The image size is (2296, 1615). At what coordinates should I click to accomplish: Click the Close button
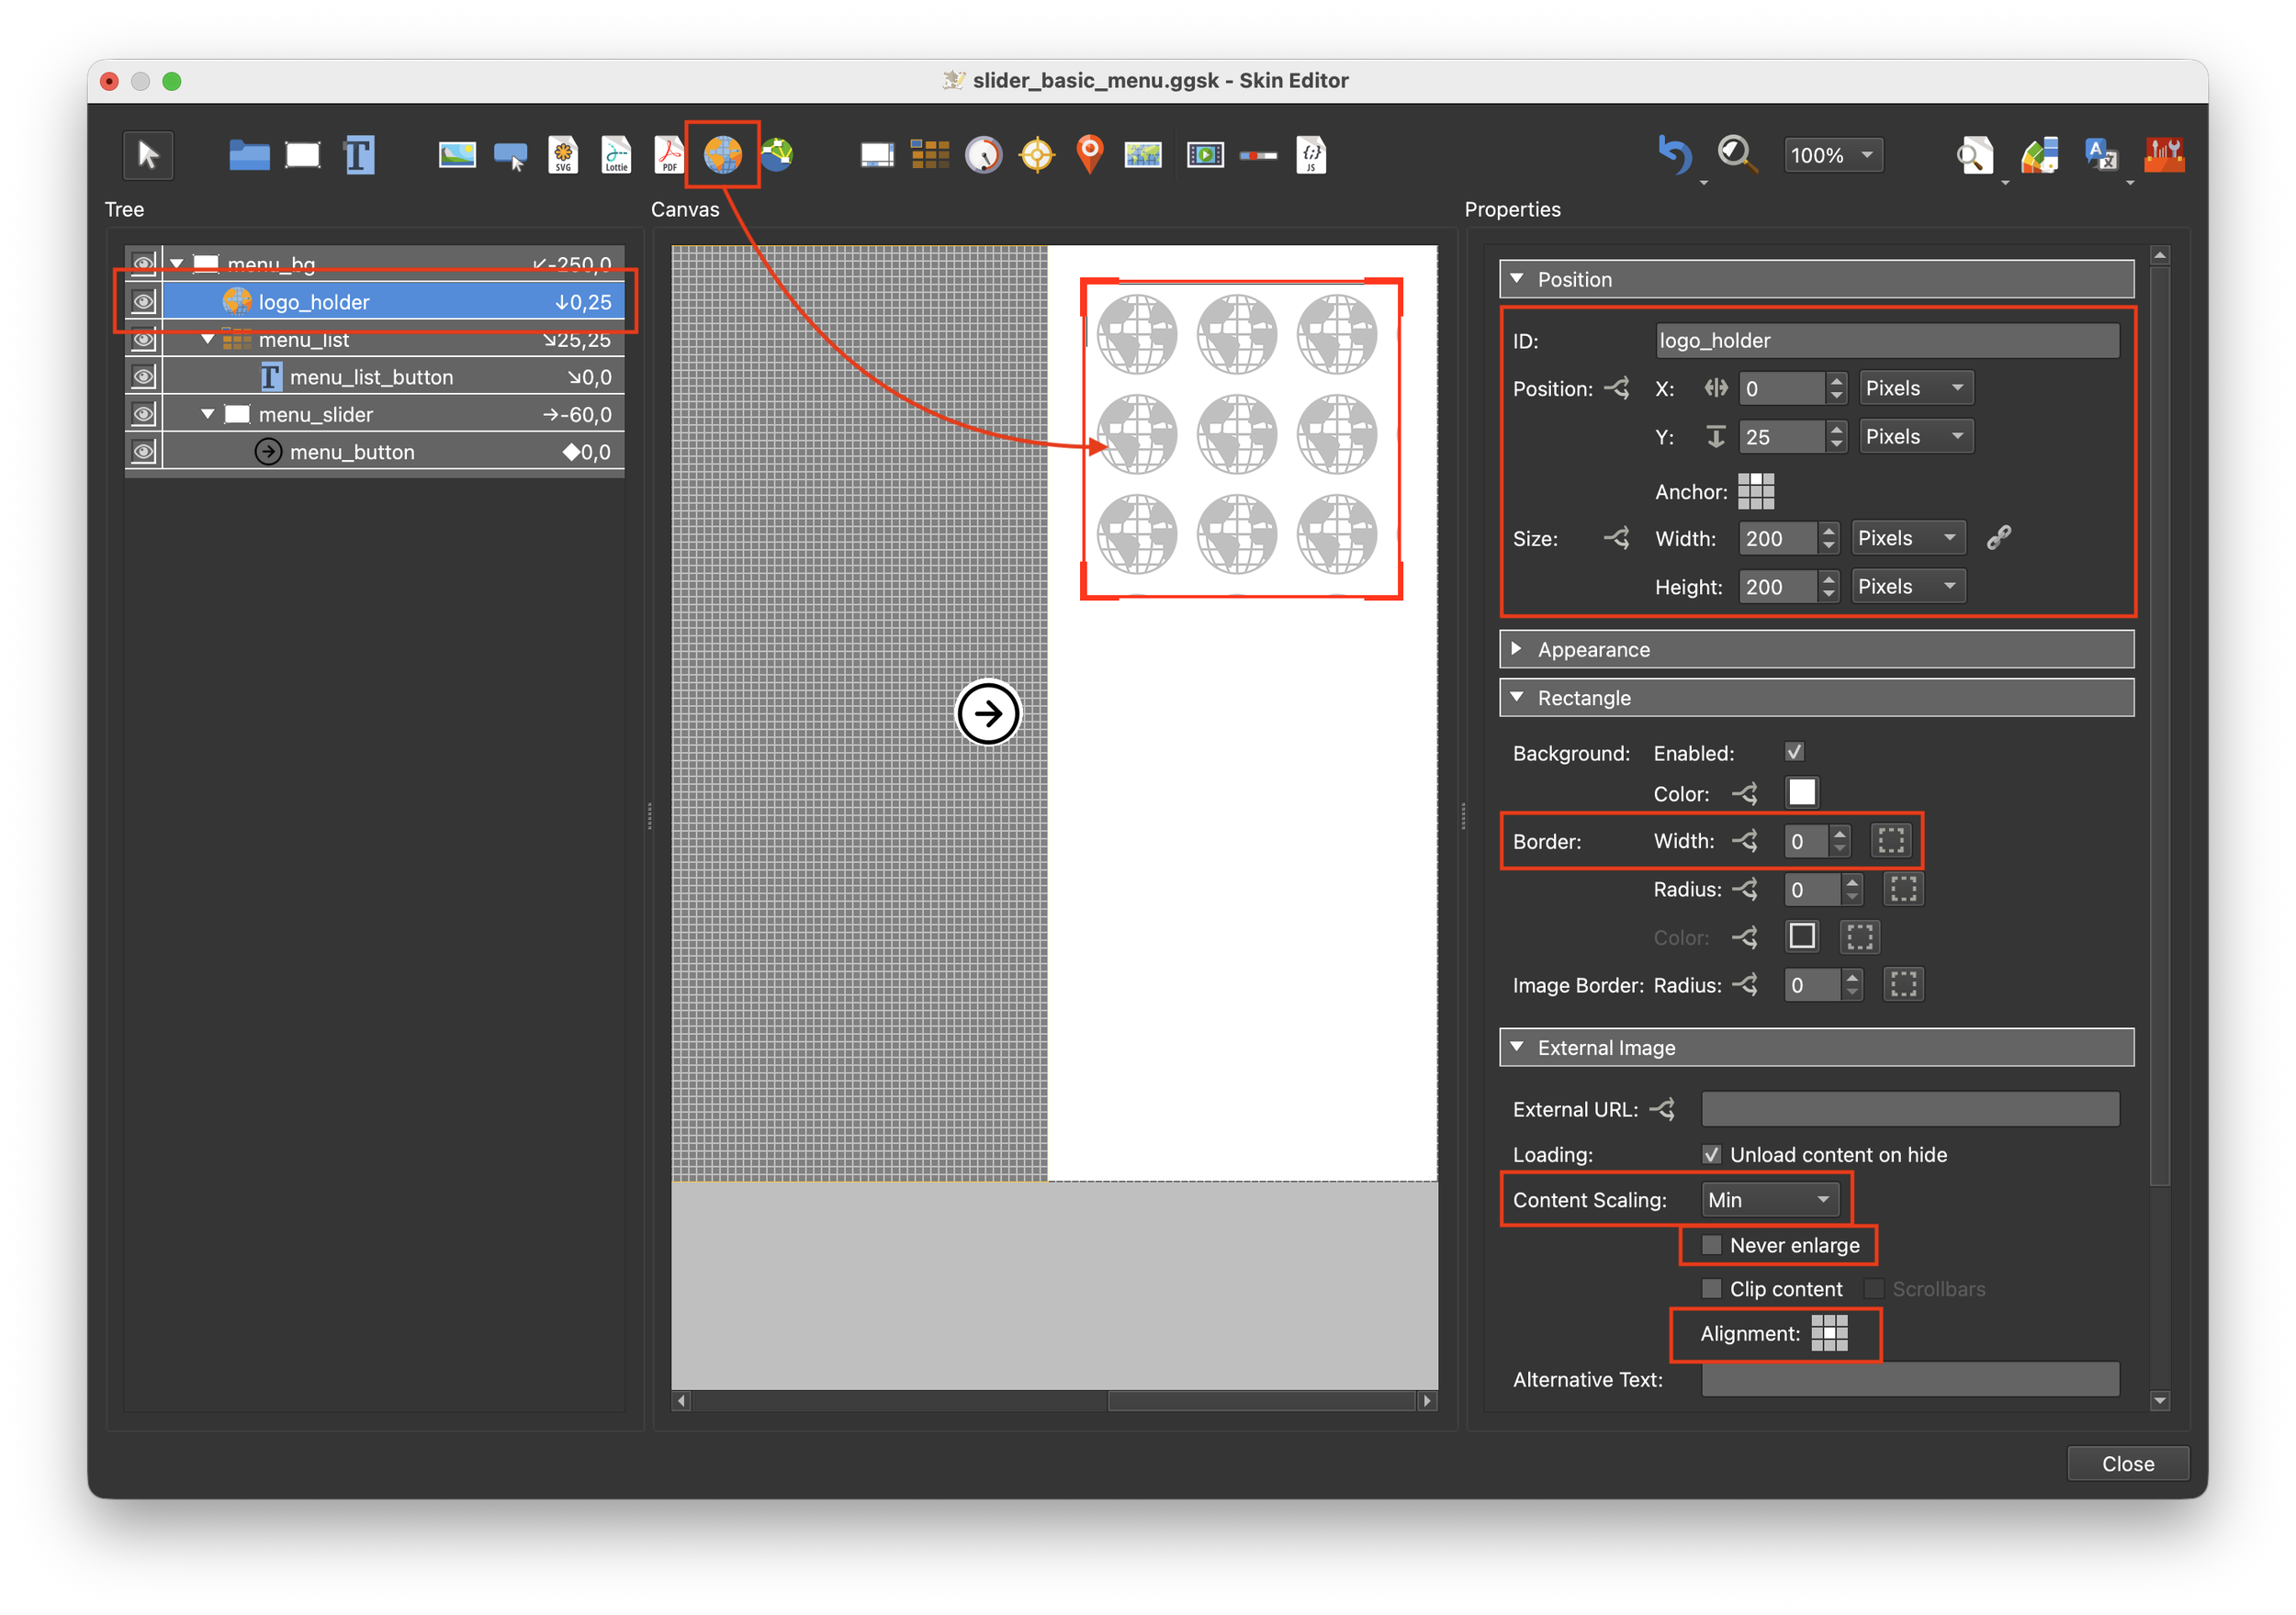tap(2127, 1463)
